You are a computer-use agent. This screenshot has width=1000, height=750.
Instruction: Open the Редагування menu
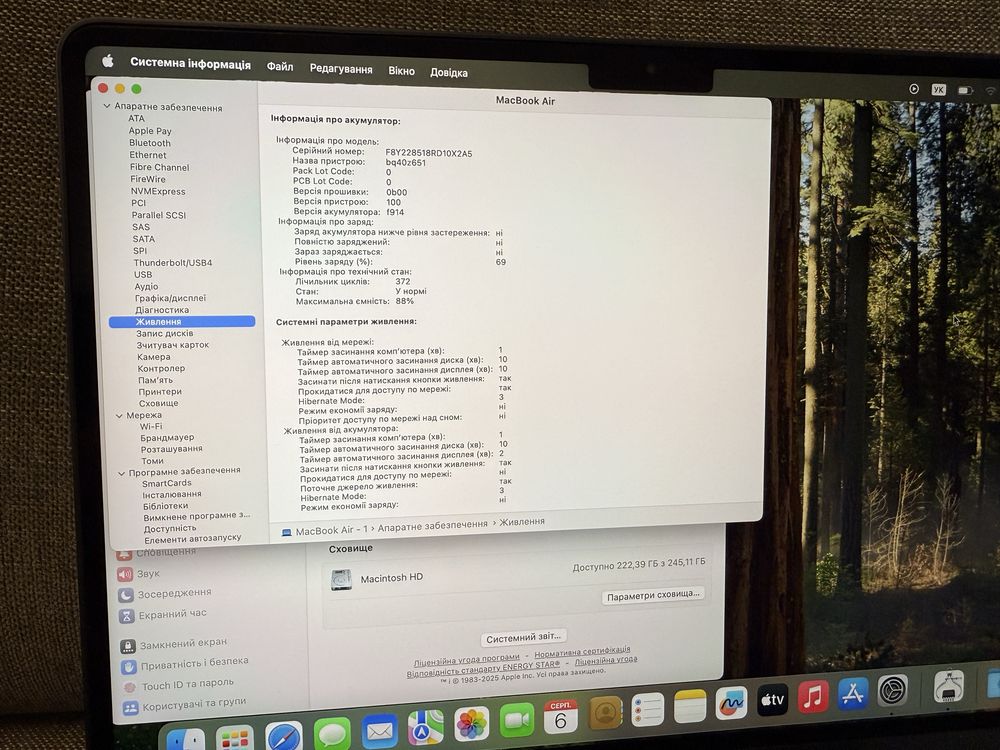coord(341,69)
